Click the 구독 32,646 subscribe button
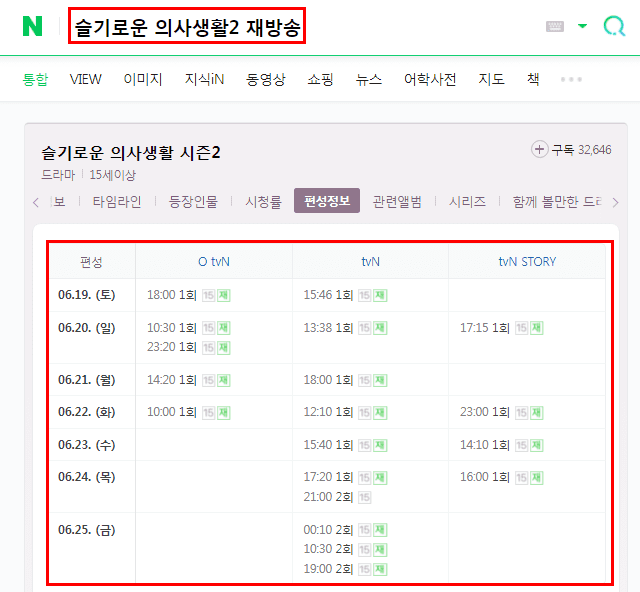The width and height of the screenshot is (640, 592). click(x=571, y=149)
